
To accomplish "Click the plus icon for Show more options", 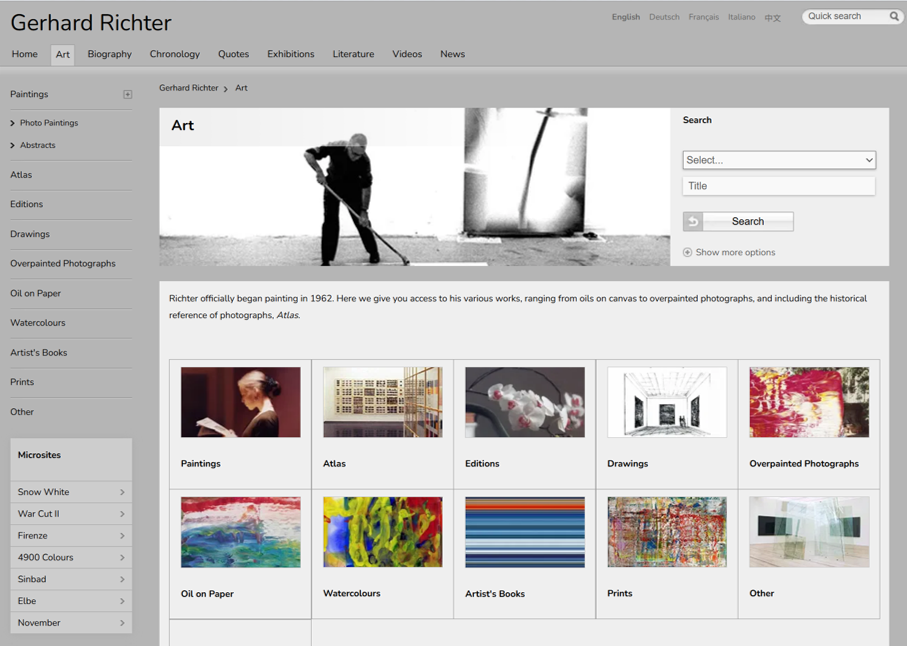I will click(x=687, y=253).
